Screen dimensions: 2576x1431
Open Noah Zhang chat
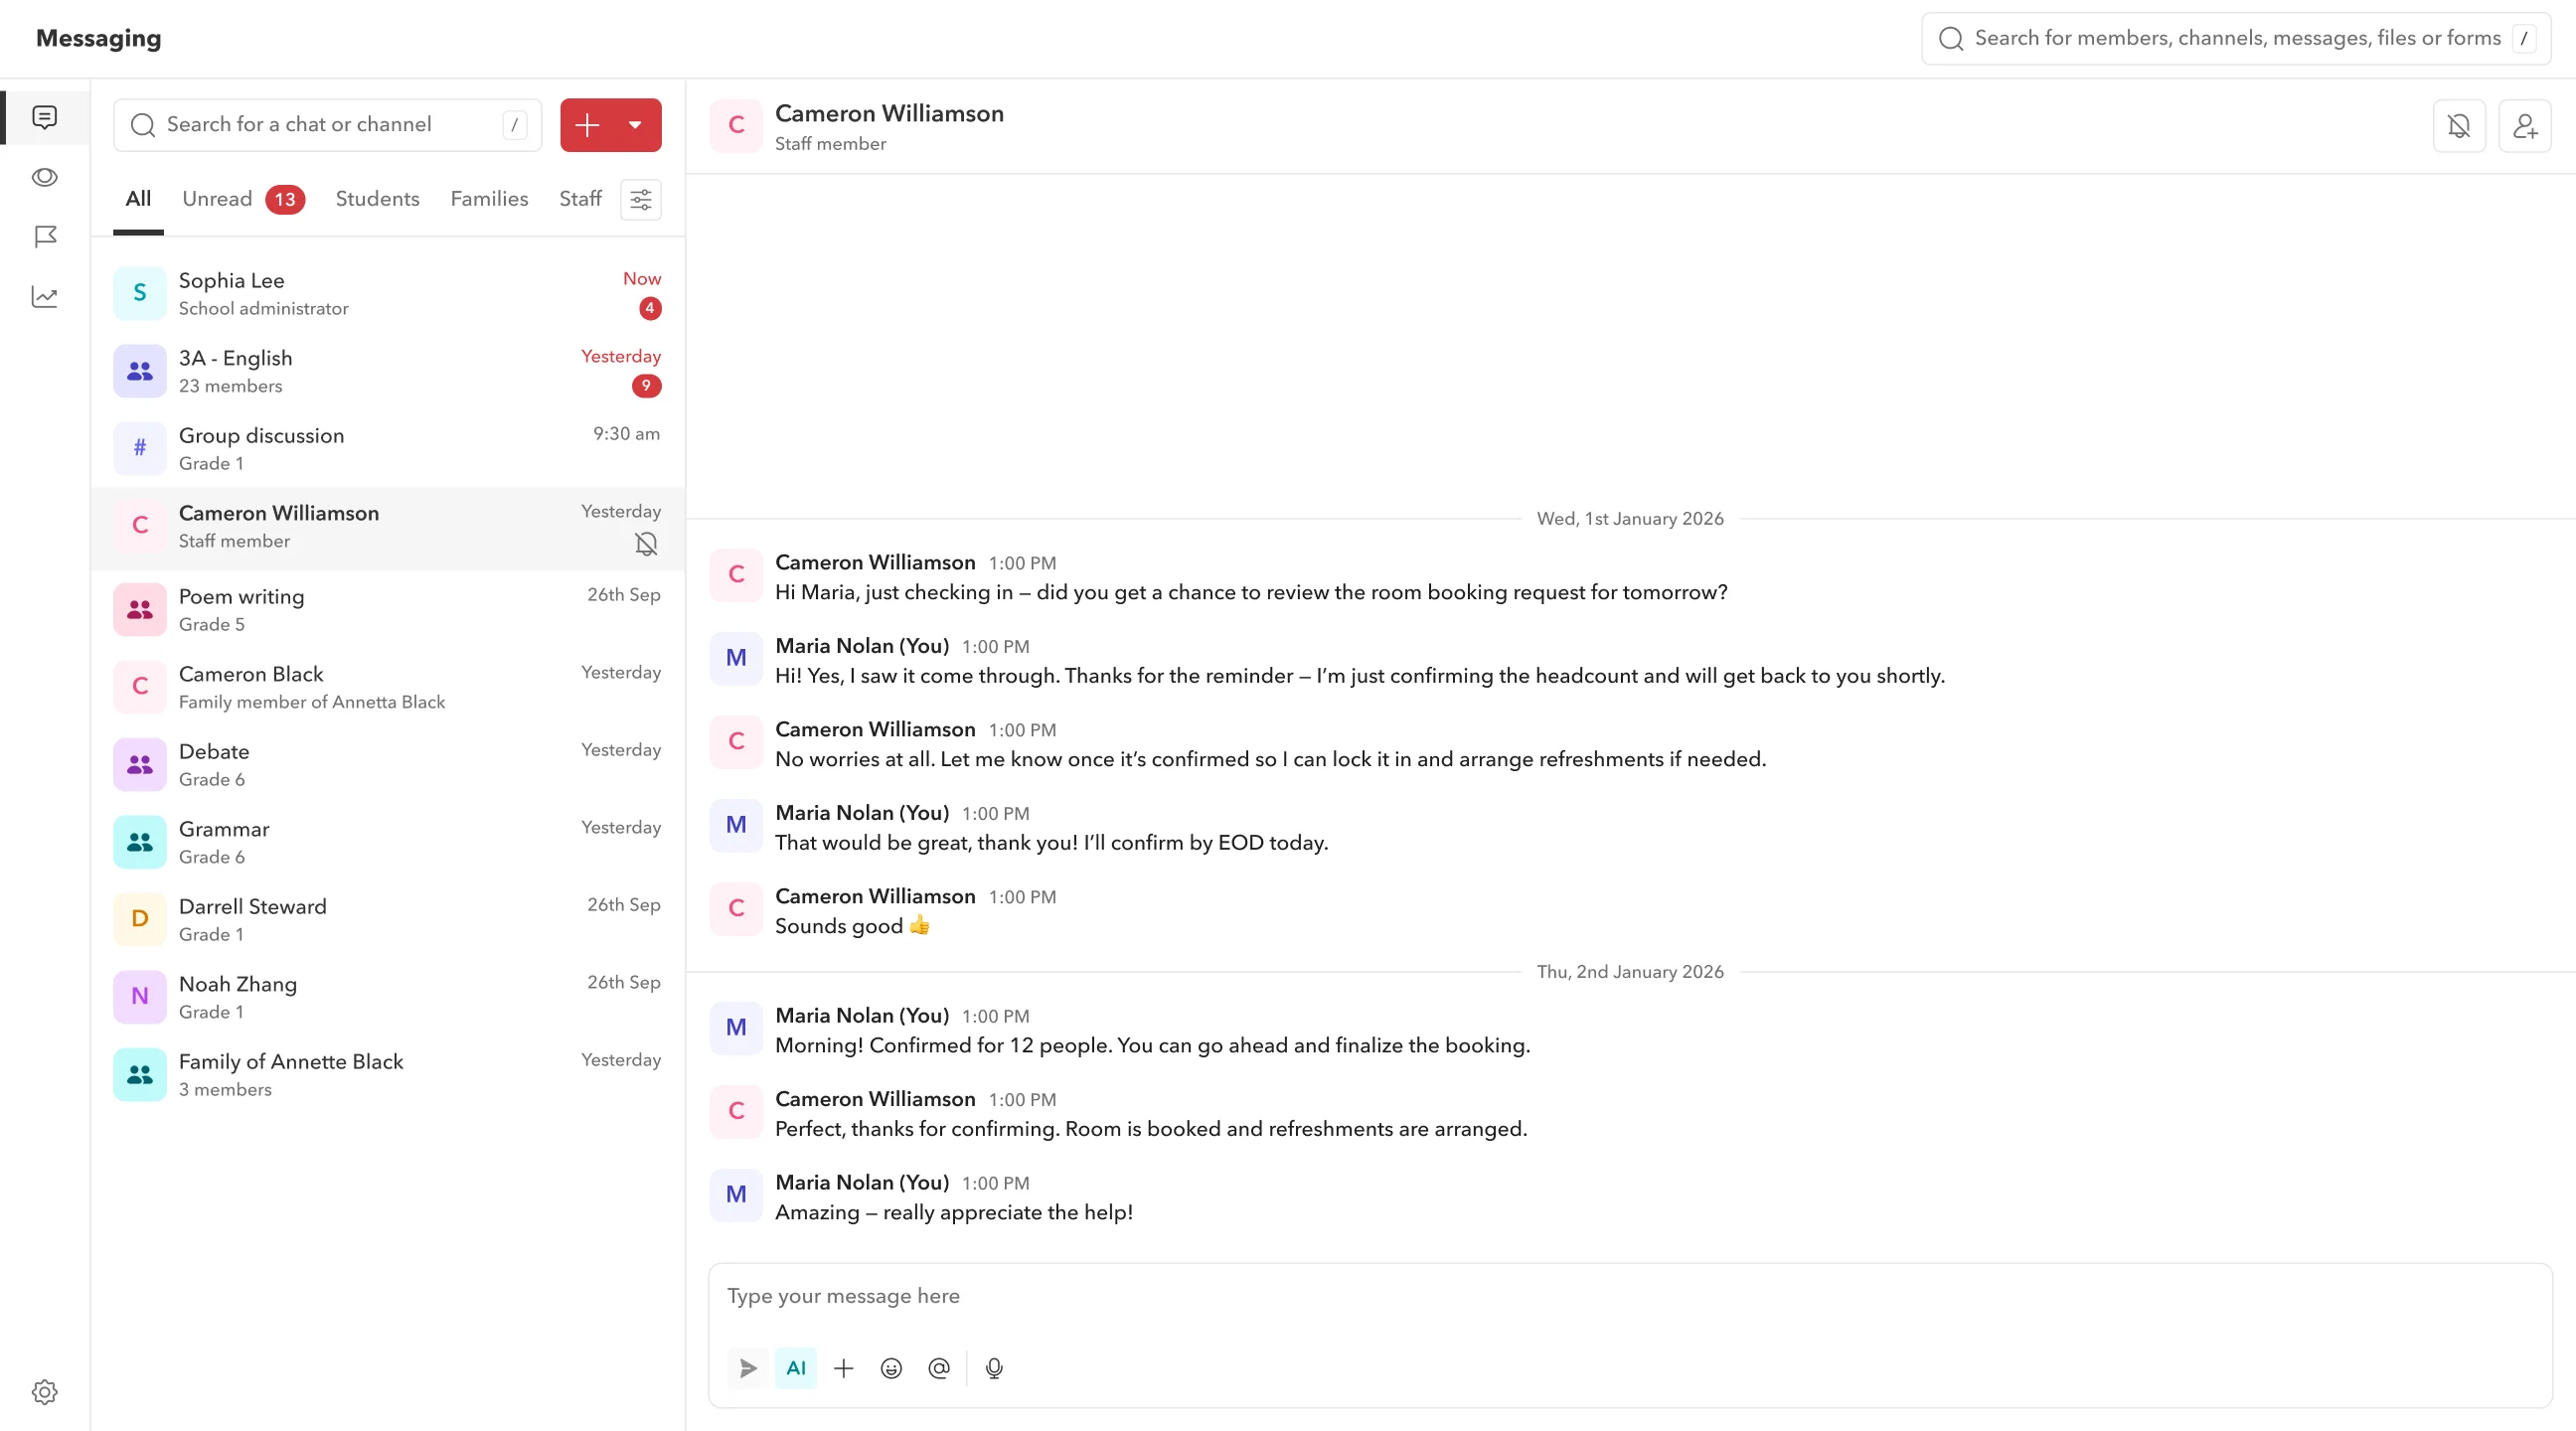coord(388,998)
